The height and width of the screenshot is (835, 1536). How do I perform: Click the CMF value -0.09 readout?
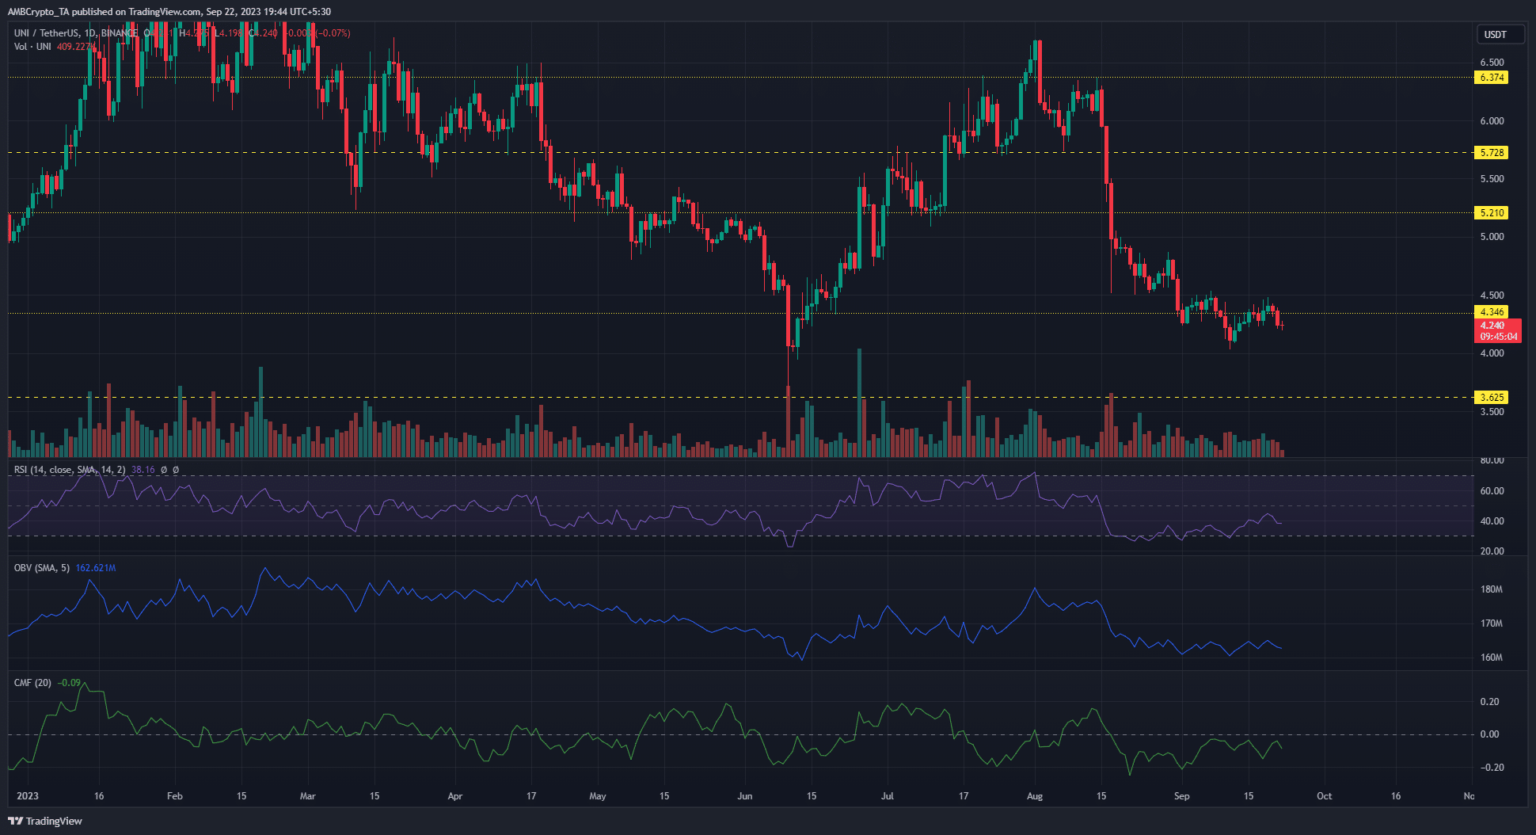(69, 683)
